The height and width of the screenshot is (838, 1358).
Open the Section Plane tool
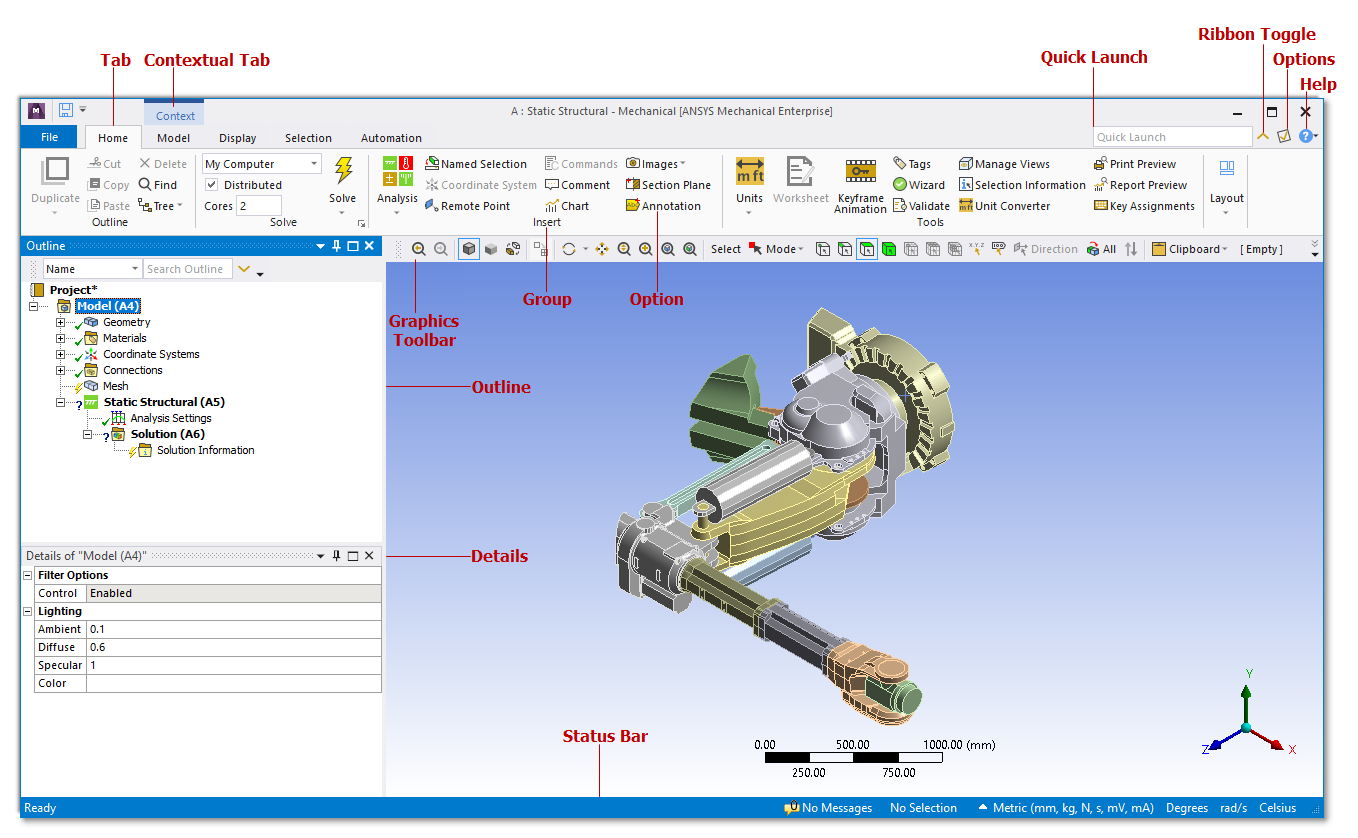[x=668, y=184]
